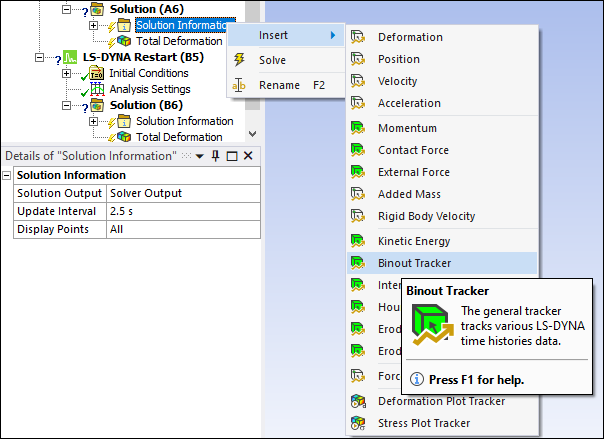Select Total Deformation under Solution (B6)
The width and height of the screenshot is (604, 439).
179,137
